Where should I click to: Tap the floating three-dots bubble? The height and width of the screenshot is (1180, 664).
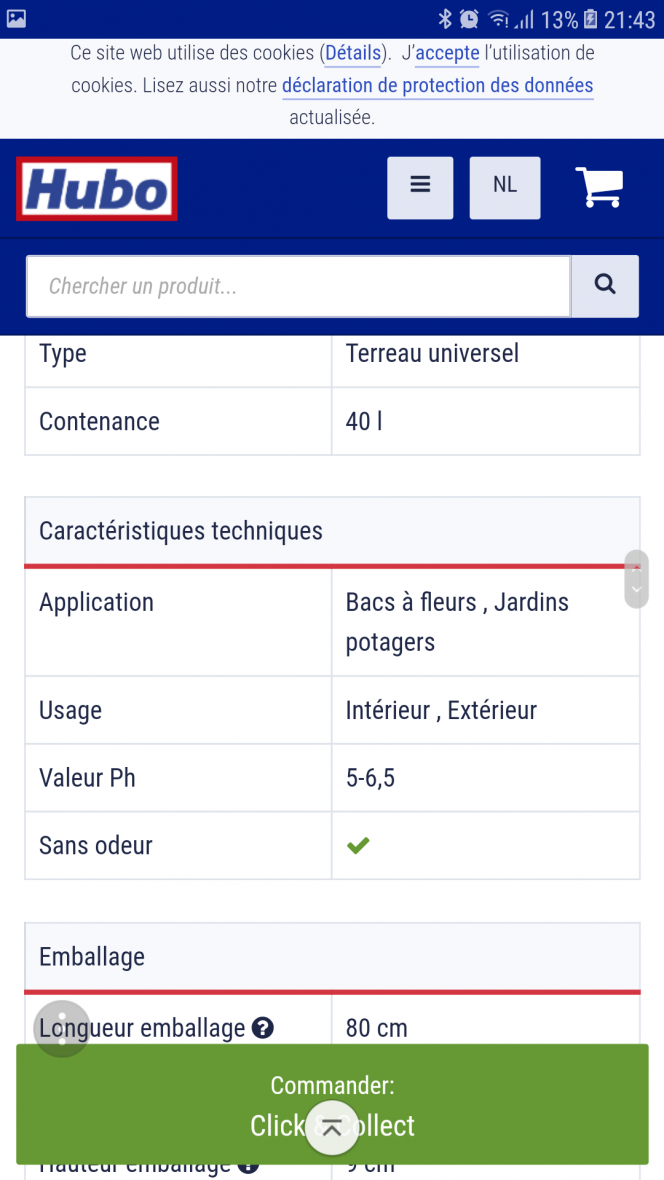[62, 1029]
